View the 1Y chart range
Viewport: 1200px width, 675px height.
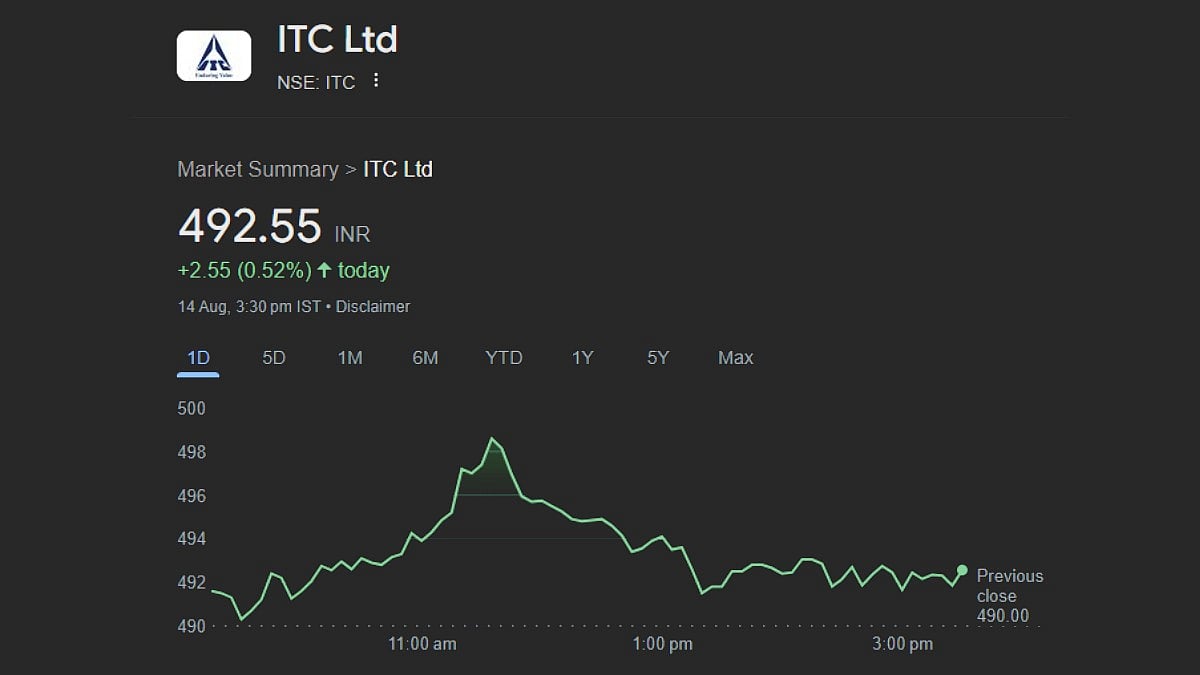[x=583, y=358]
